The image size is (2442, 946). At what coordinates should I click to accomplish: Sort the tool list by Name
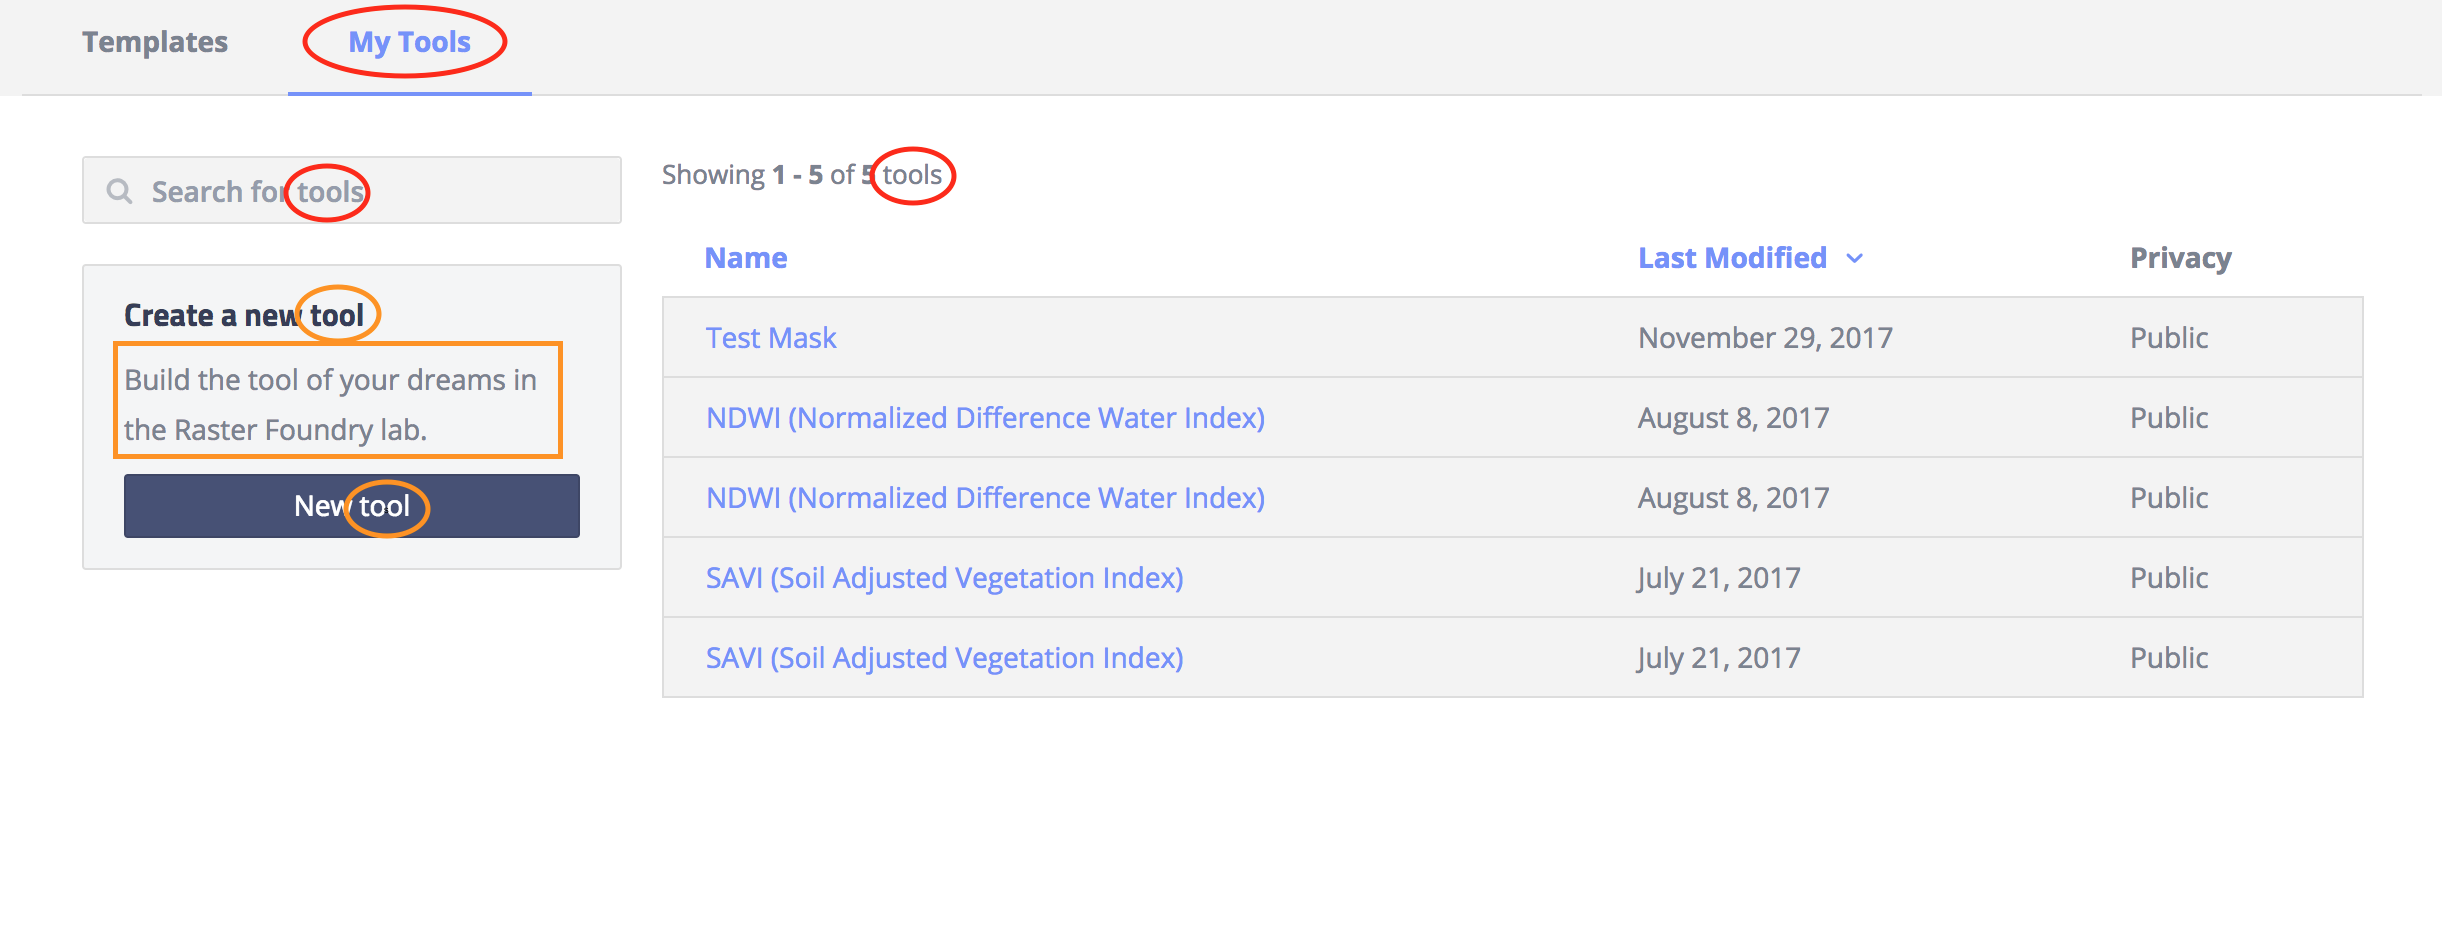pyautogui.click(x=745, y=258)
